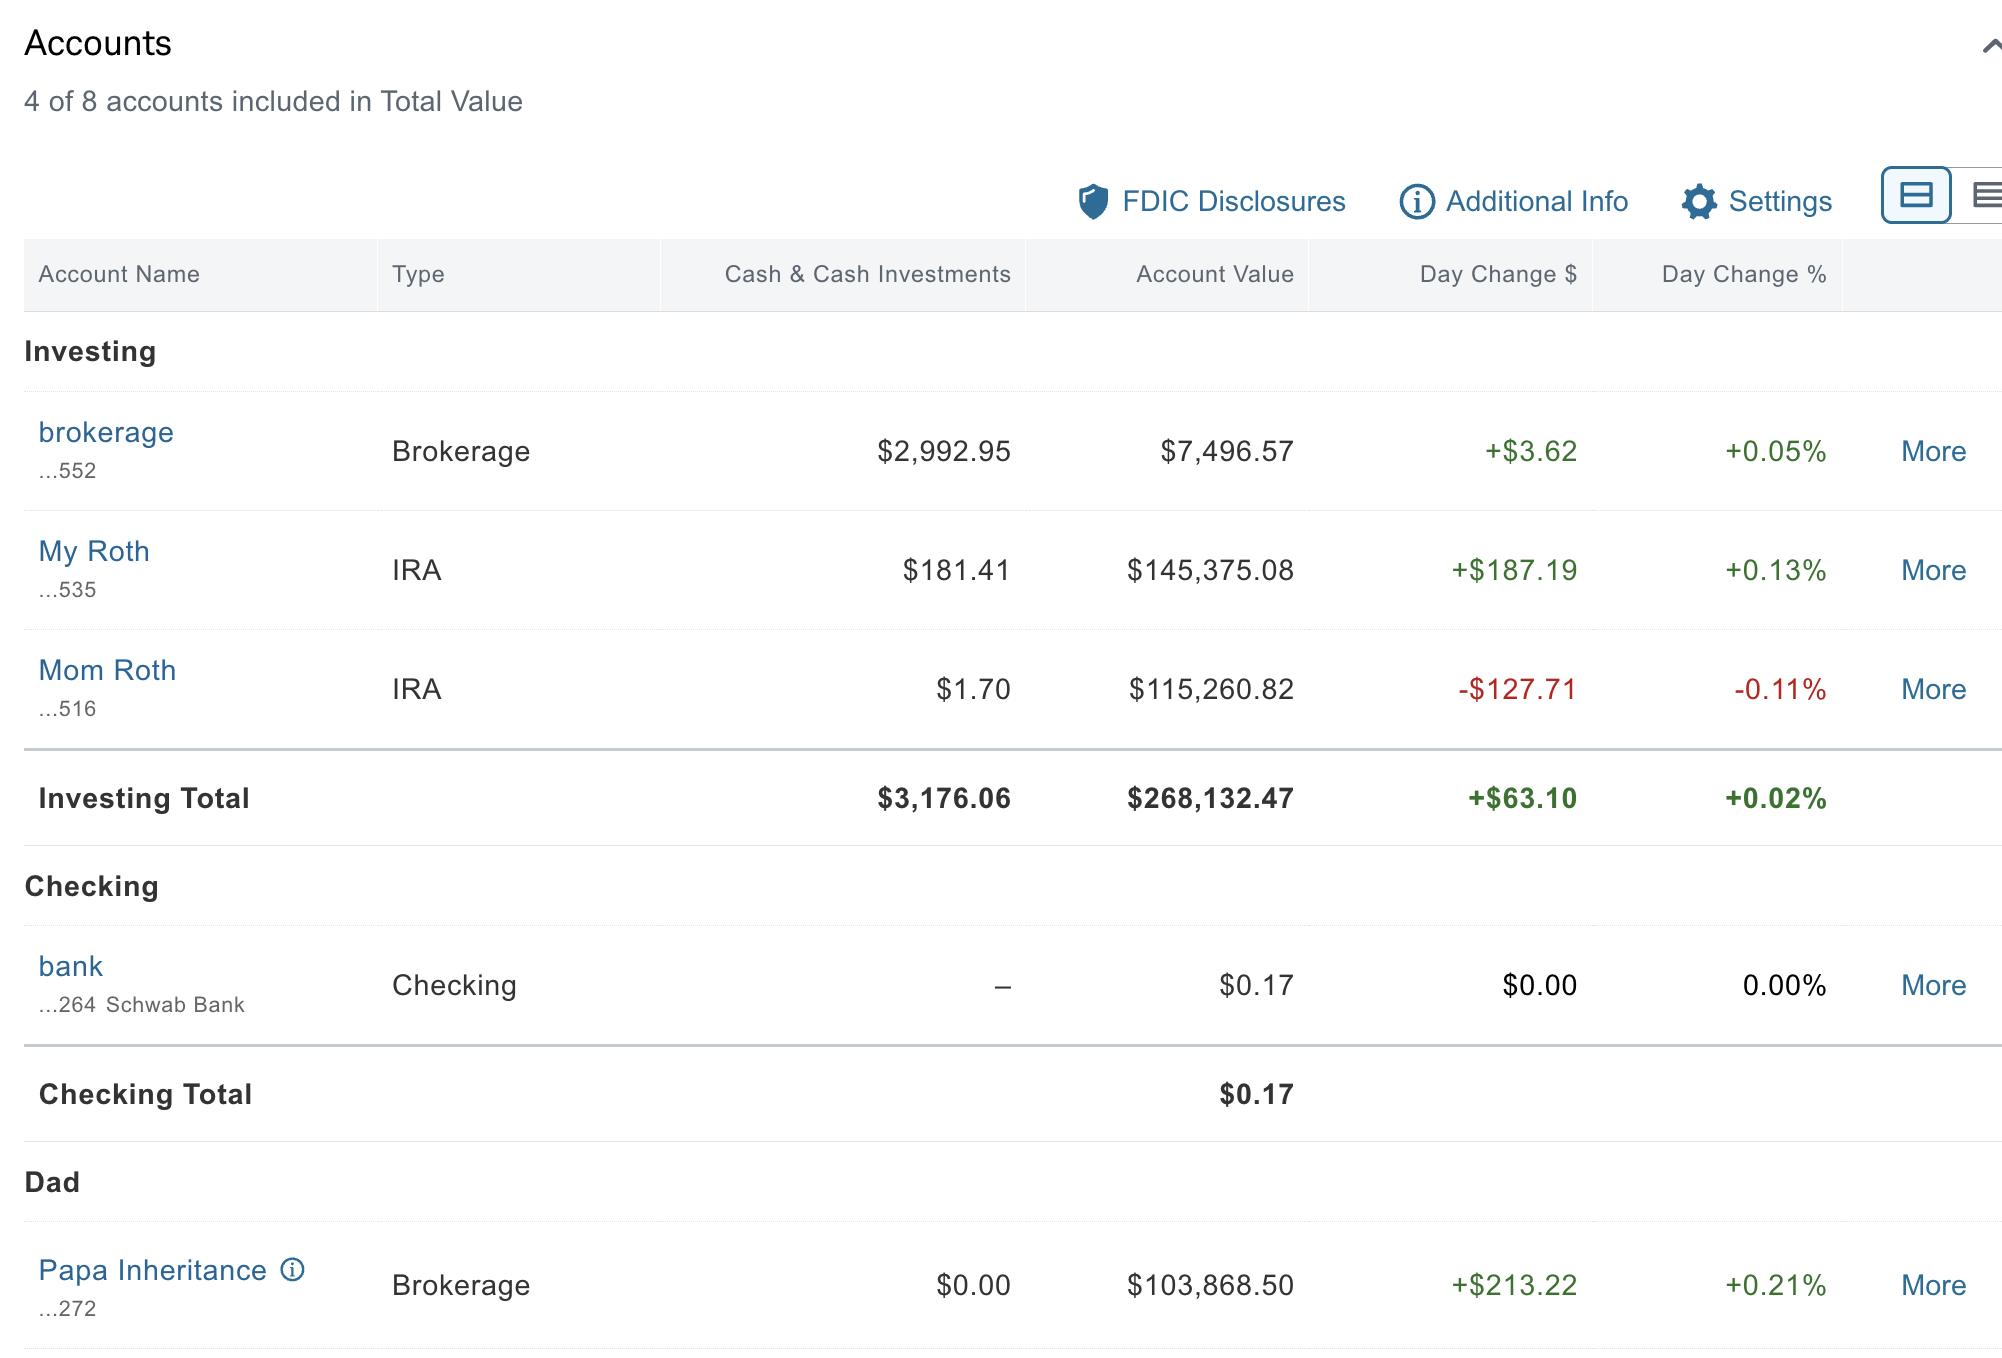This screenshot has width=2002, height=1358.
Task: Open the bank checking account
Action: pos(71,966)
